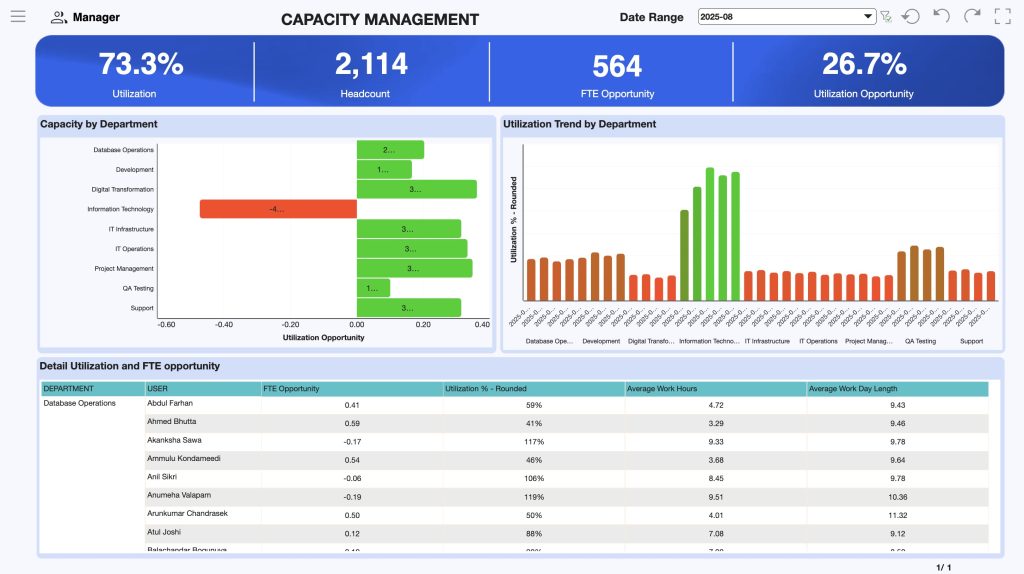Screen dimensions: 1024x574
Task: Select the FTE Opportunity 564 card
Action: [x=616, y=71]
